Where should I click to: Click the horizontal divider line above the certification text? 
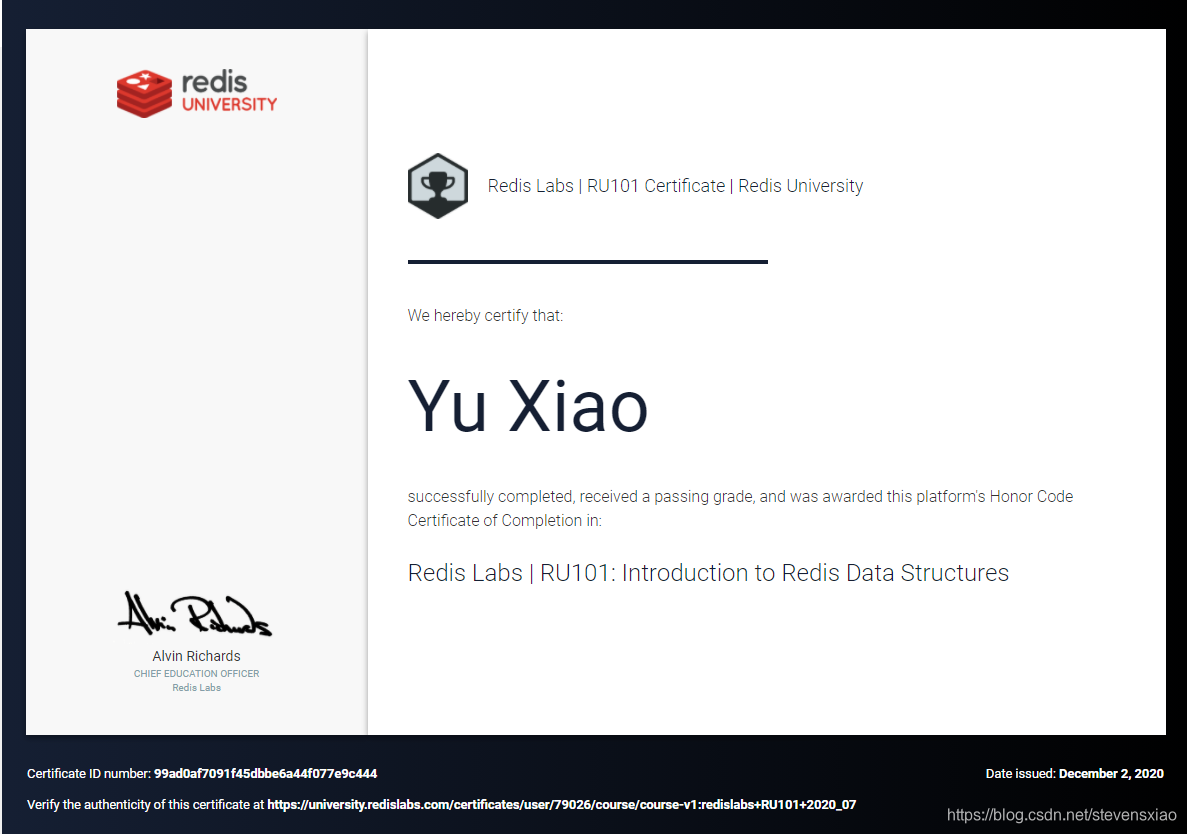587,263
